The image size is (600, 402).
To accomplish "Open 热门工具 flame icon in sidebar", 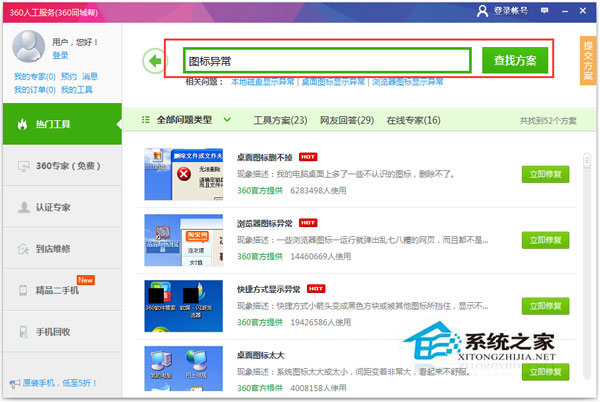I will 24,124.
